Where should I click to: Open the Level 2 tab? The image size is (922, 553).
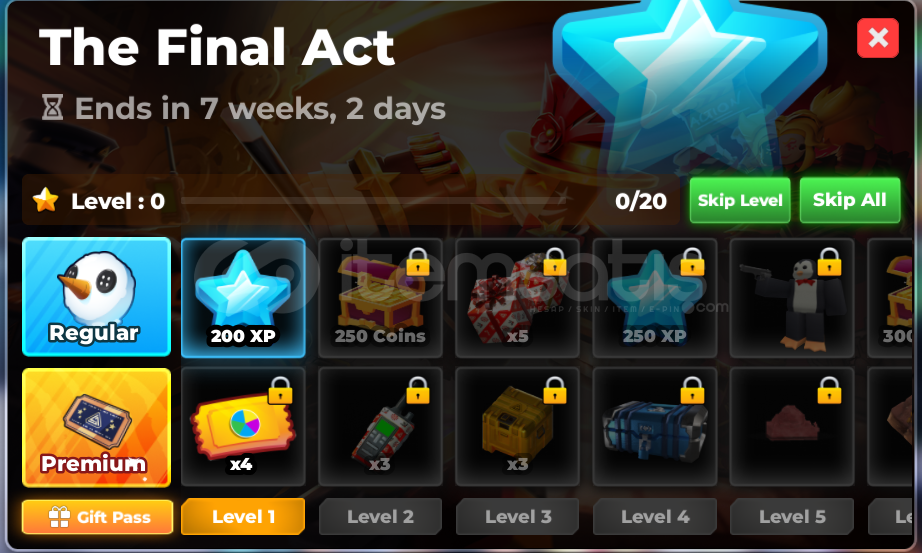click(380, 517)
